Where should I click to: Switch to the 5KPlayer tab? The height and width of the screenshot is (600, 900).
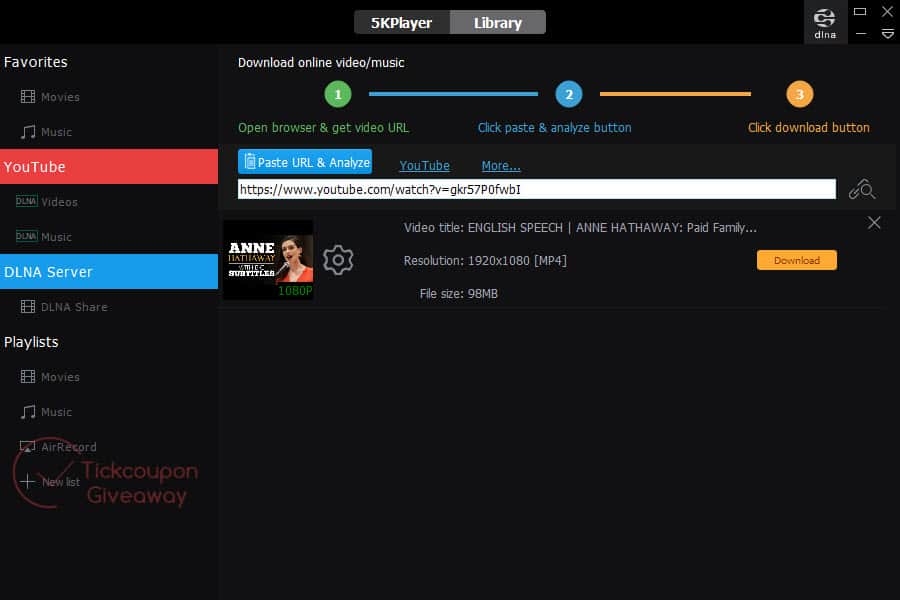pos(402,22)
